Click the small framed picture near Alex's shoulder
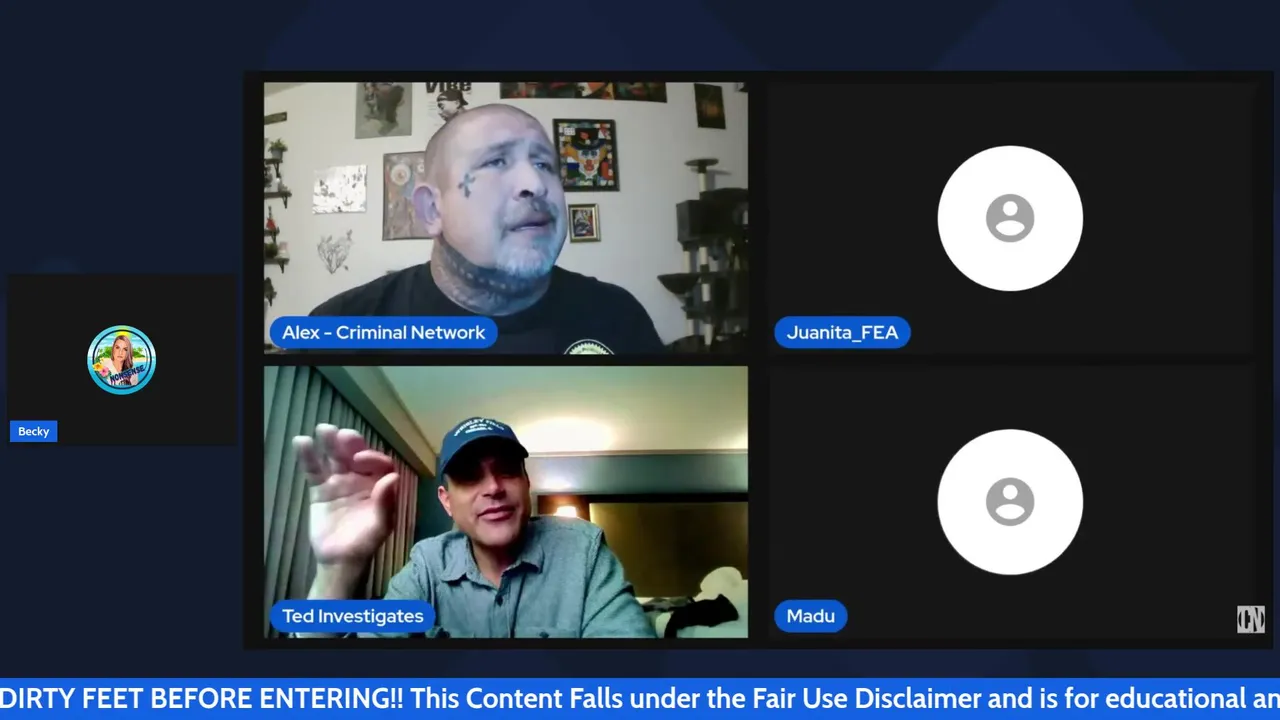 pyautogui.click(x=583, y=222)
